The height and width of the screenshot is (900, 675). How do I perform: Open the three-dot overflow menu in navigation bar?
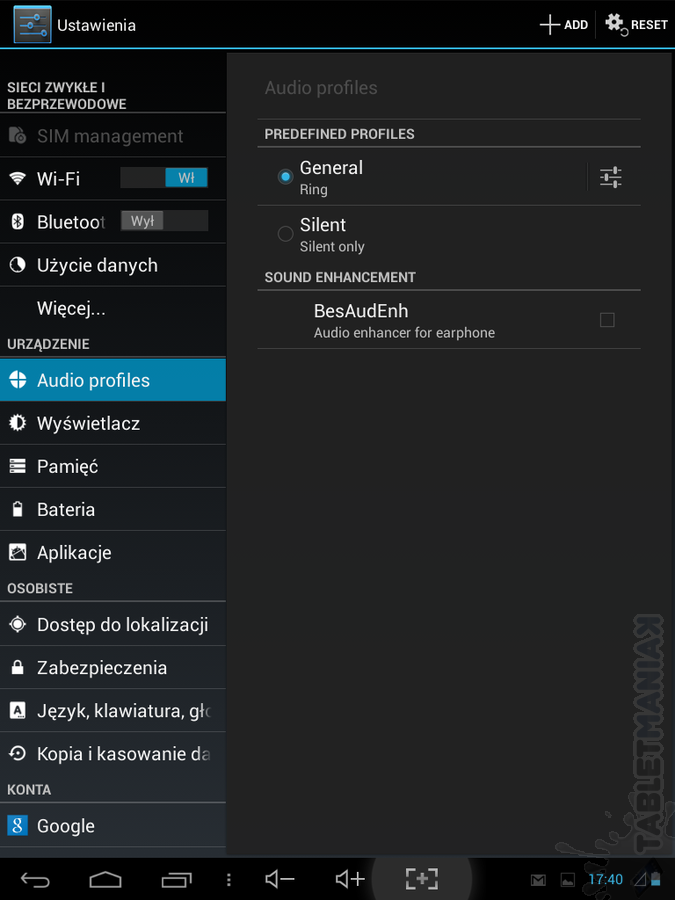pyautogui.click(x=228, y=879)
